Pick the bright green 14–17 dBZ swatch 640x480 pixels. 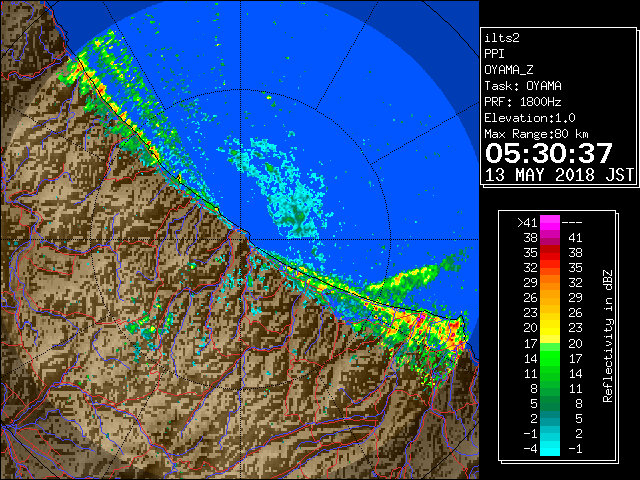point(550,358)
